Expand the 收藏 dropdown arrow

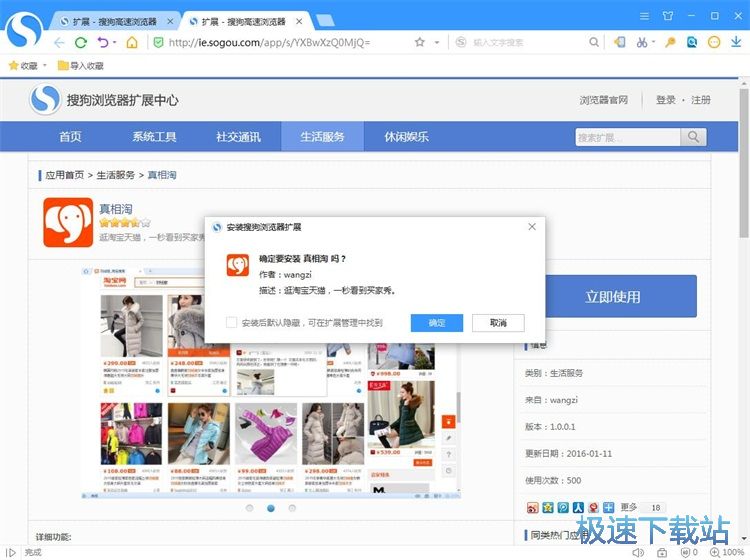pos(45,66)
